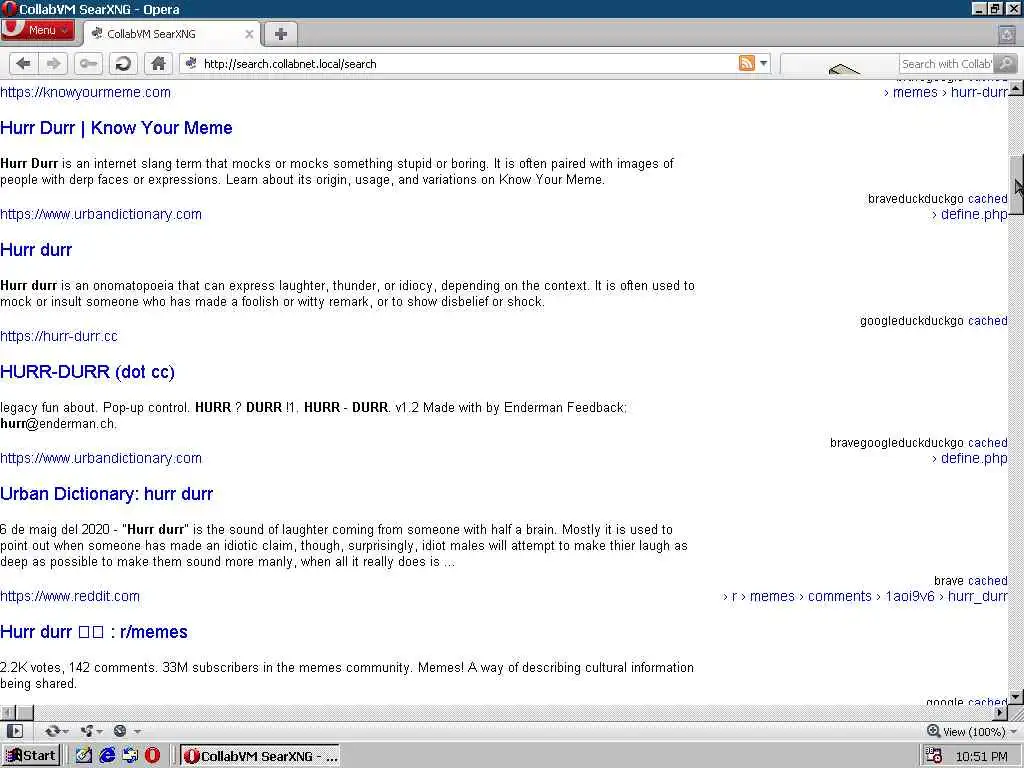1024x768 pixels.
Task: Open the Hurr durr result title
Action: [x=36, y=250]
